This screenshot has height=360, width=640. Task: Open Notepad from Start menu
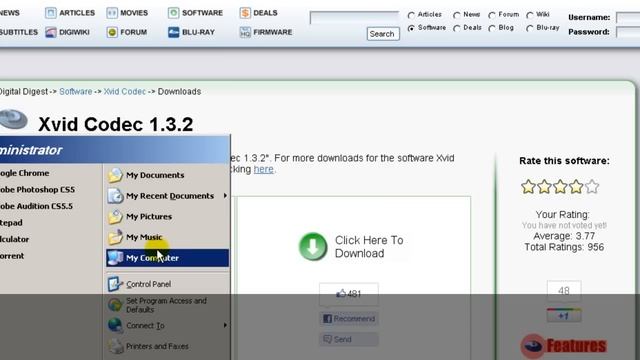point(11,223)
